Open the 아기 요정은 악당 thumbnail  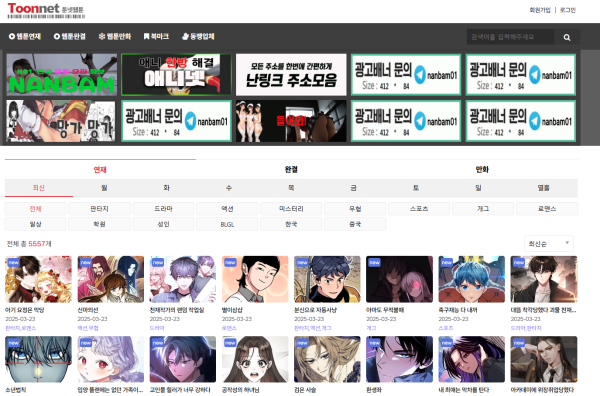(x=38, y=279)
